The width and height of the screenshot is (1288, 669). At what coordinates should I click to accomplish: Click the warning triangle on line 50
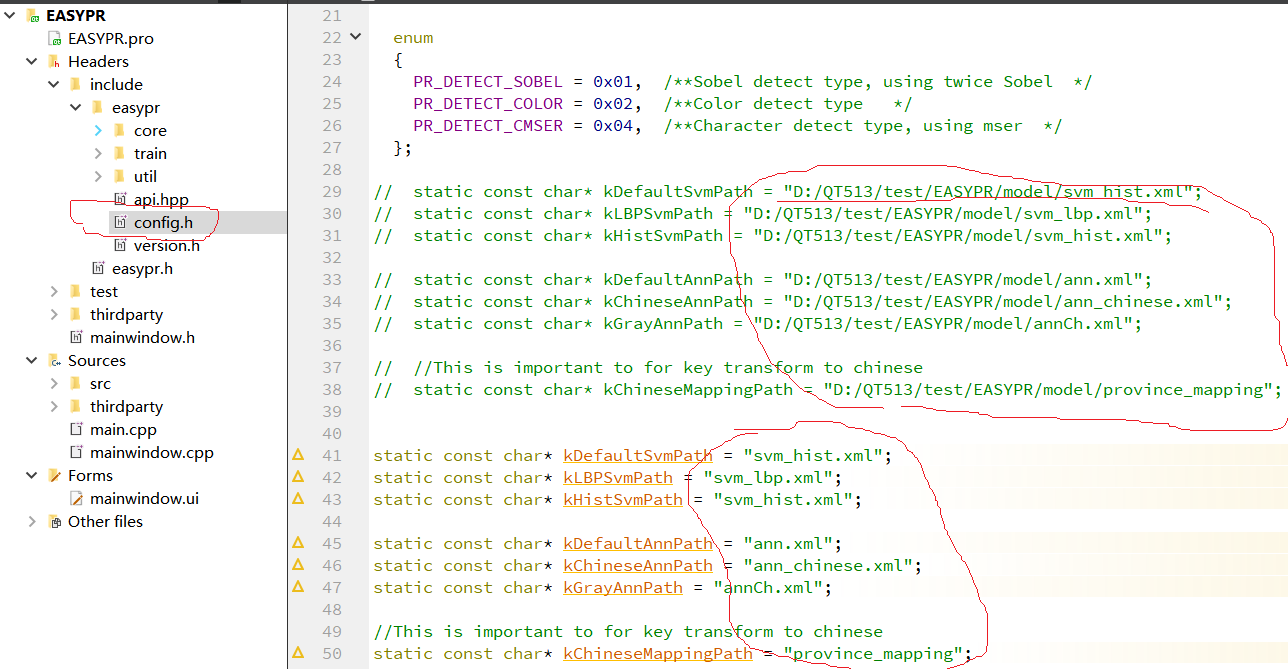pyautogui.click(x=298, y=653)
